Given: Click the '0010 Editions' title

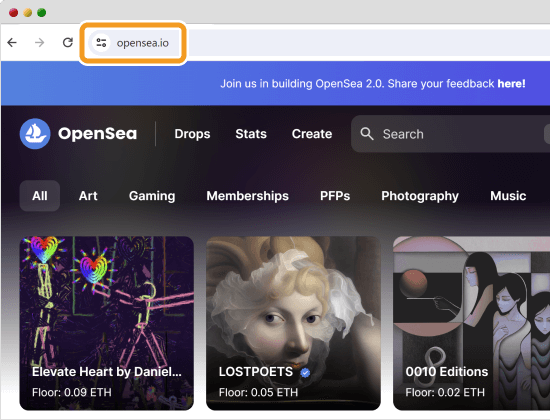Looking at the screenshot, I should click(447, 372).
